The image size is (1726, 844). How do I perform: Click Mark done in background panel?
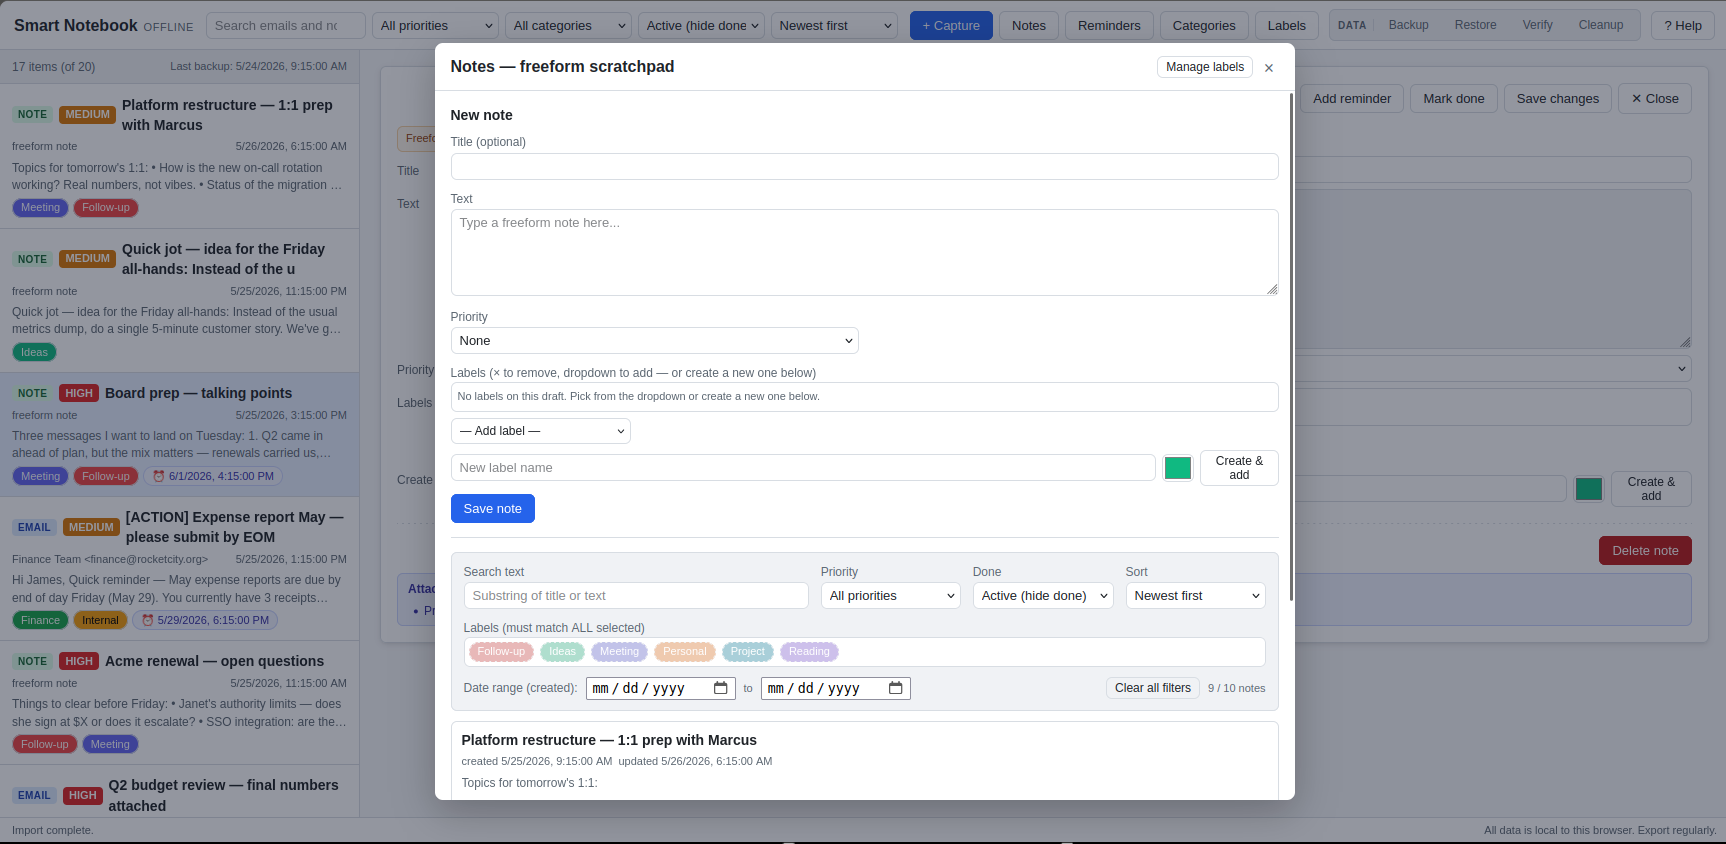(1453, 99)
